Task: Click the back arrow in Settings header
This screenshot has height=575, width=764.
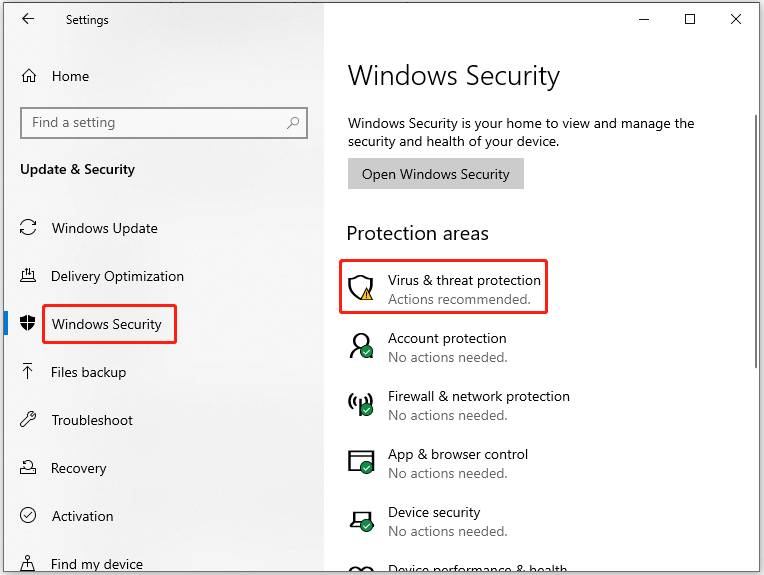Action: 28,19
